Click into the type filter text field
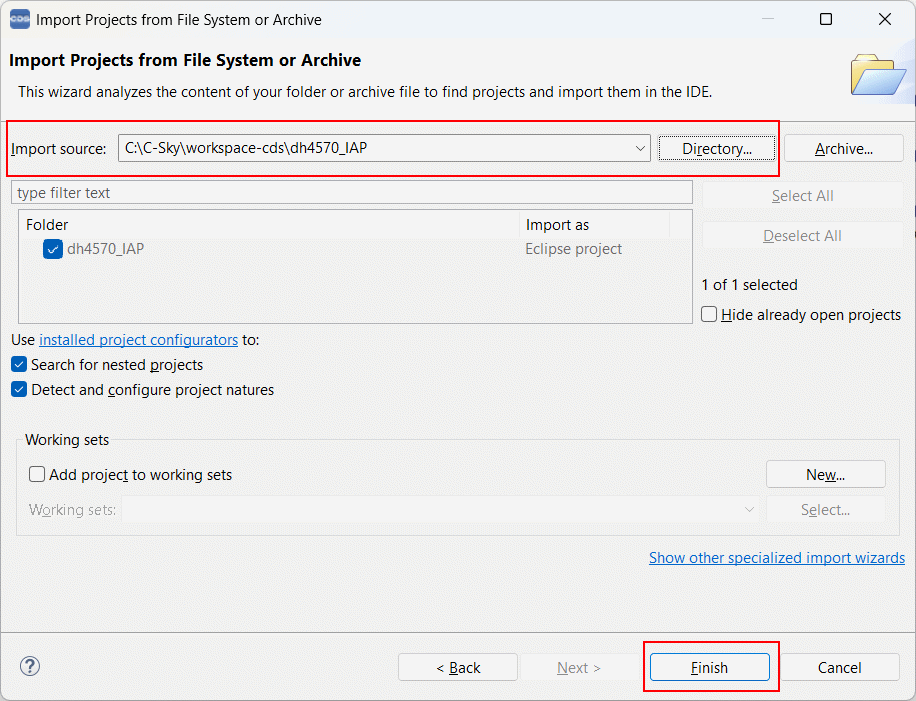The width and height of the screenshot is (916, 701). [x=350, y=192]
